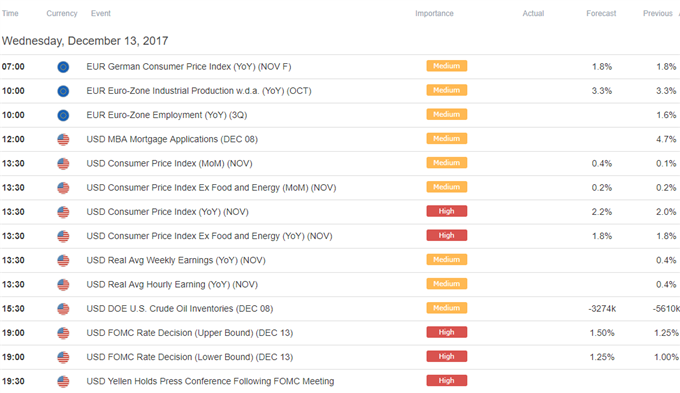This screenshot has height=393, width=680.
Task: Click US flag beside FOMC Rate Decision (Upper Bound)
Action: (x=63, y=333)
